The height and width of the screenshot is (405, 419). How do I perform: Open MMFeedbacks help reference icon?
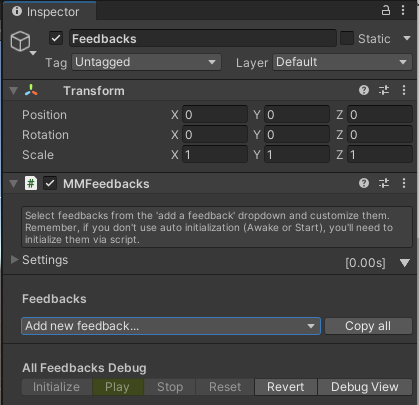point(364,183)
